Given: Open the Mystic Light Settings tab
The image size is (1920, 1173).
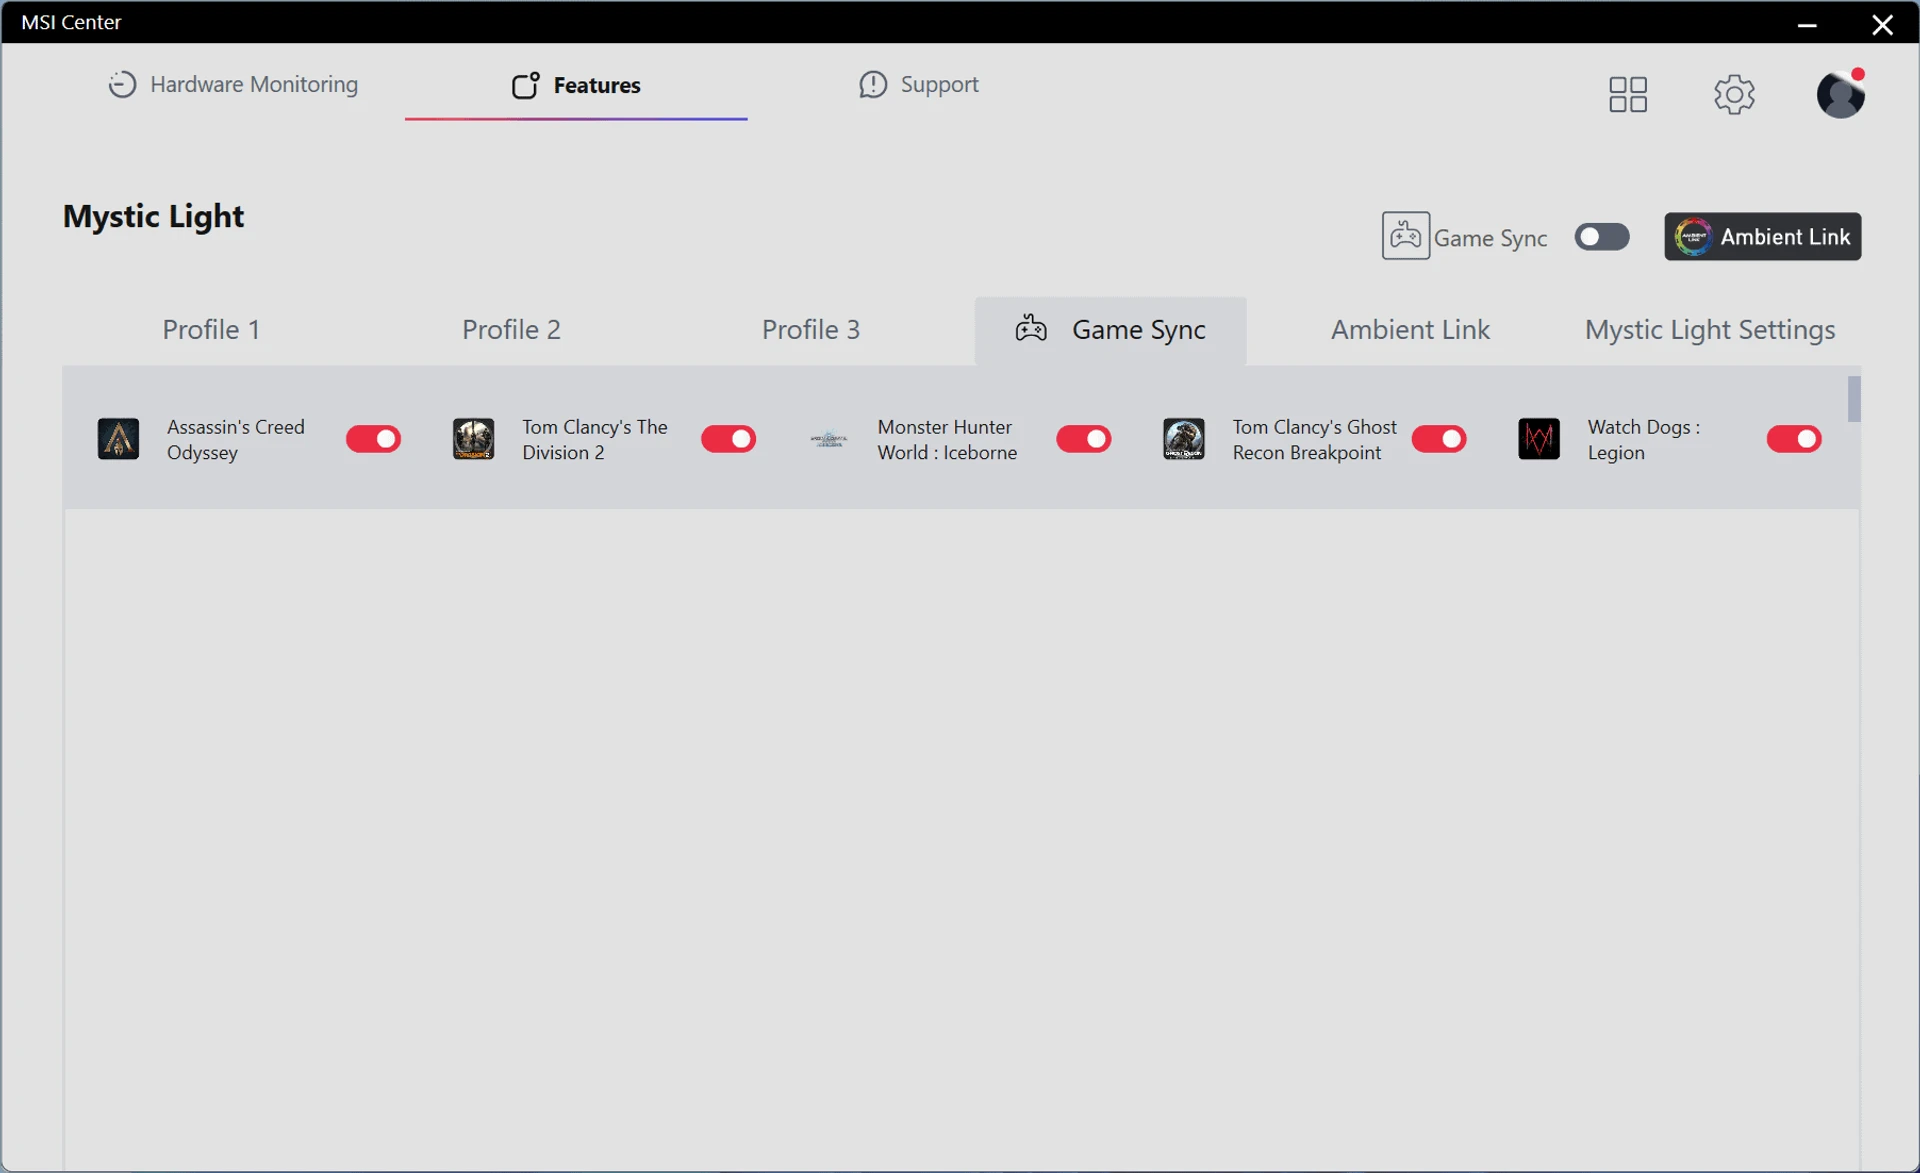Looking at the screenshot, I should pos(1710,329).
